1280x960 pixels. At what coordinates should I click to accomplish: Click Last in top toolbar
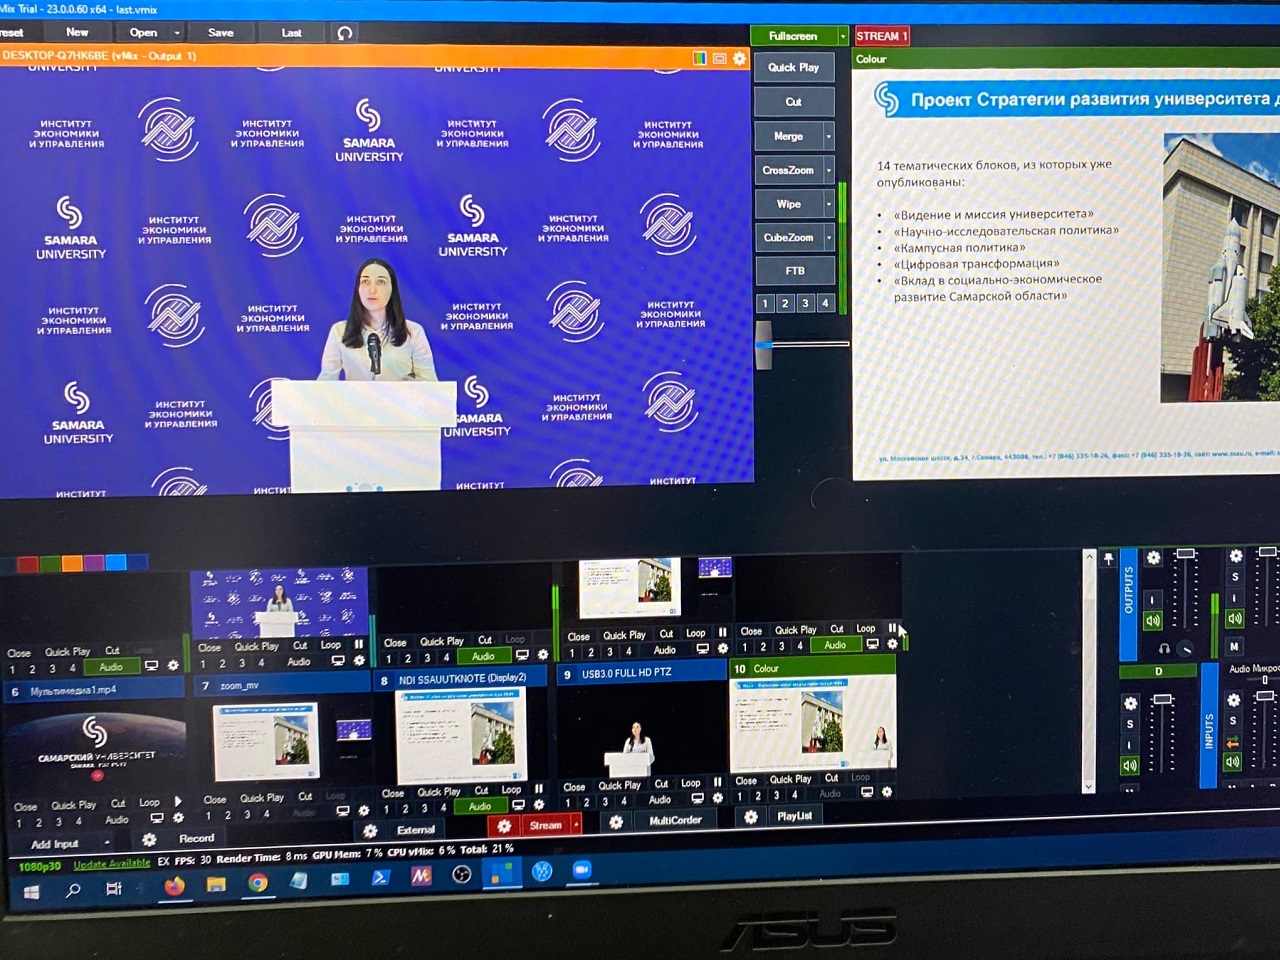pos(291,33)
